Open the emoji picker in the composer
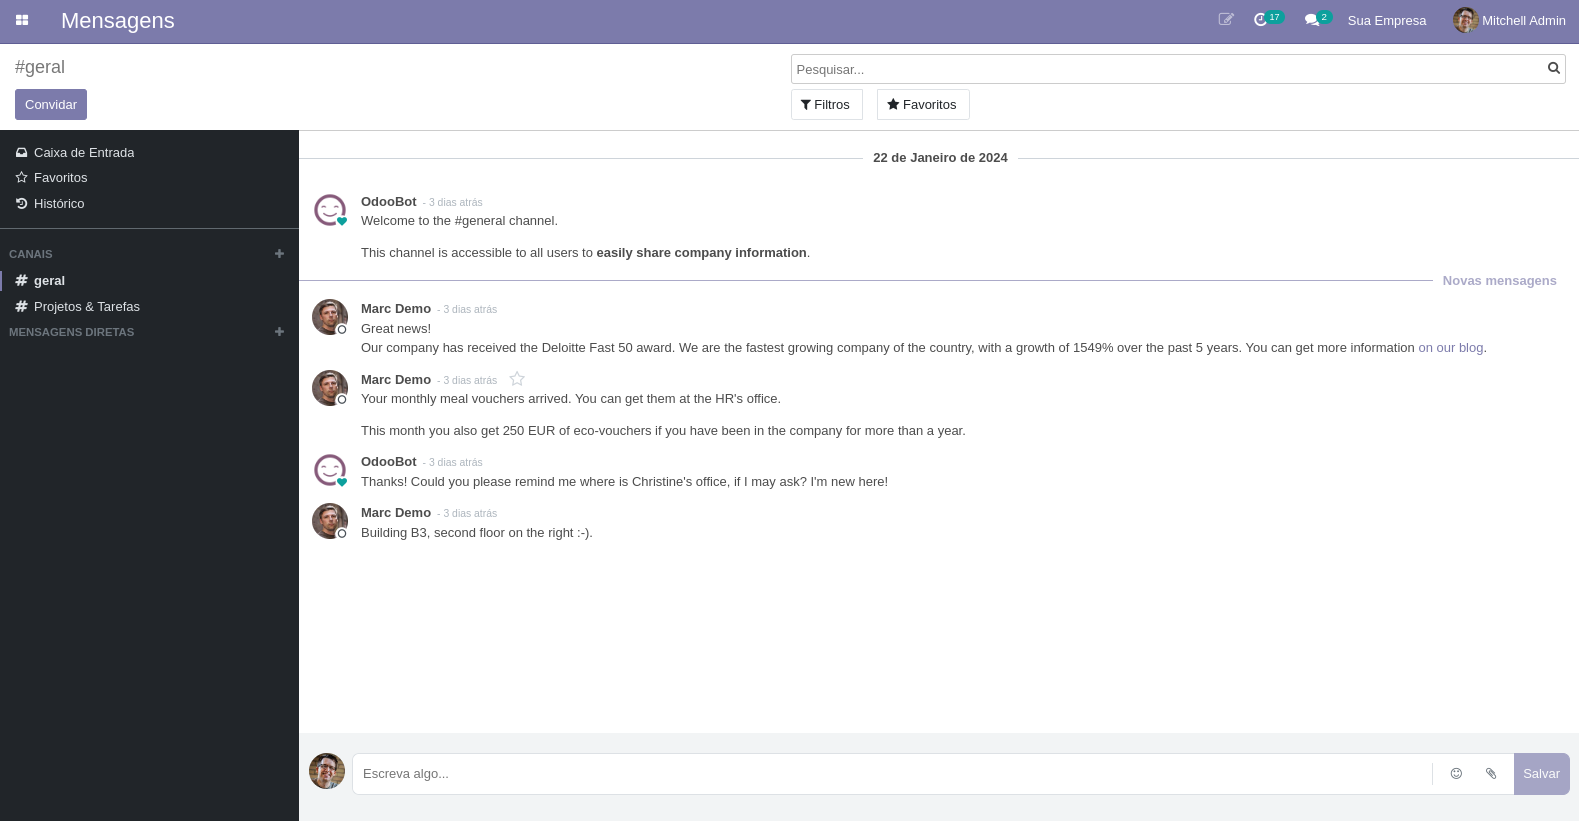The width and height of the screenshot is (1579, 821). [x=1456, y=773]
